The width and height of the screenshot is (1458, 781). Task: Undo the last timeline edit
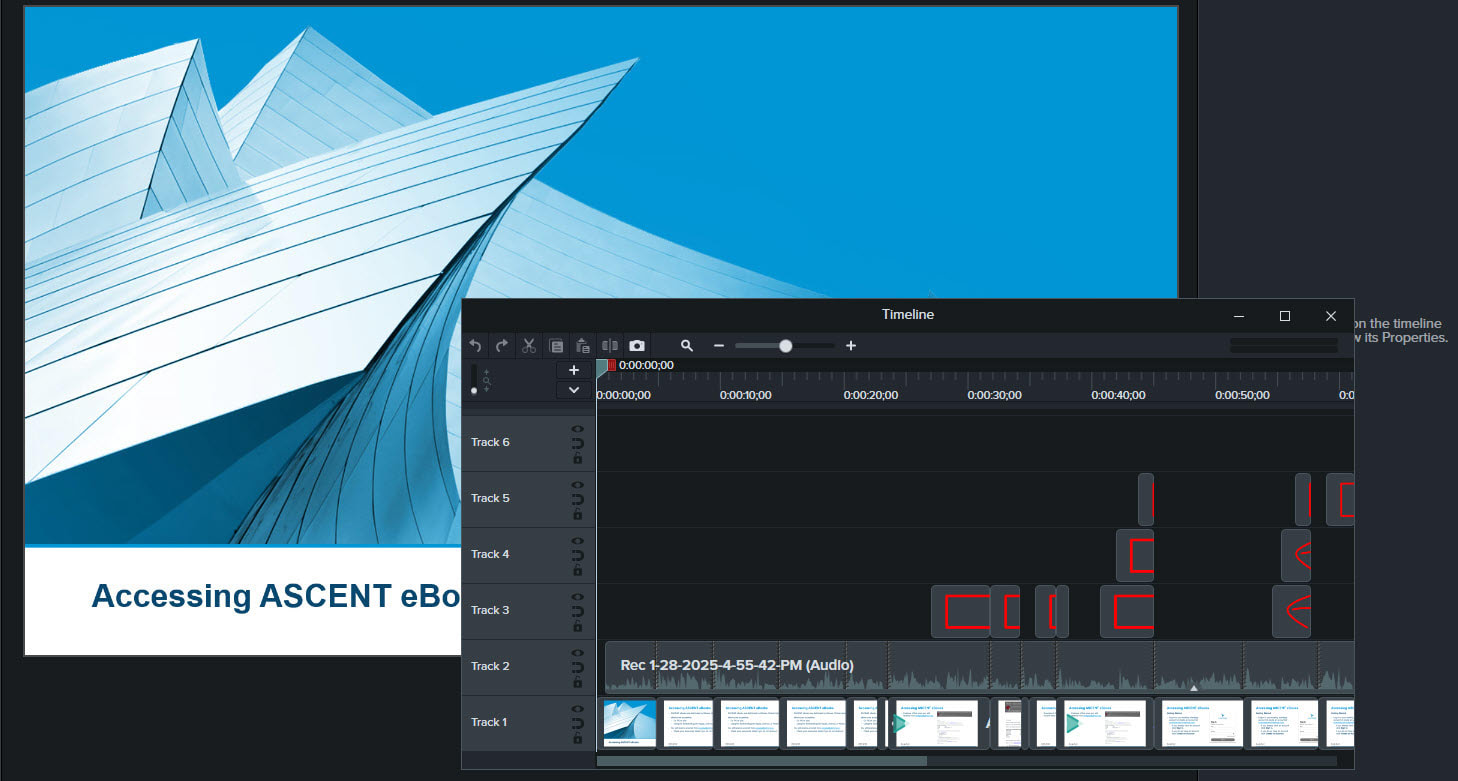(476, 346)
